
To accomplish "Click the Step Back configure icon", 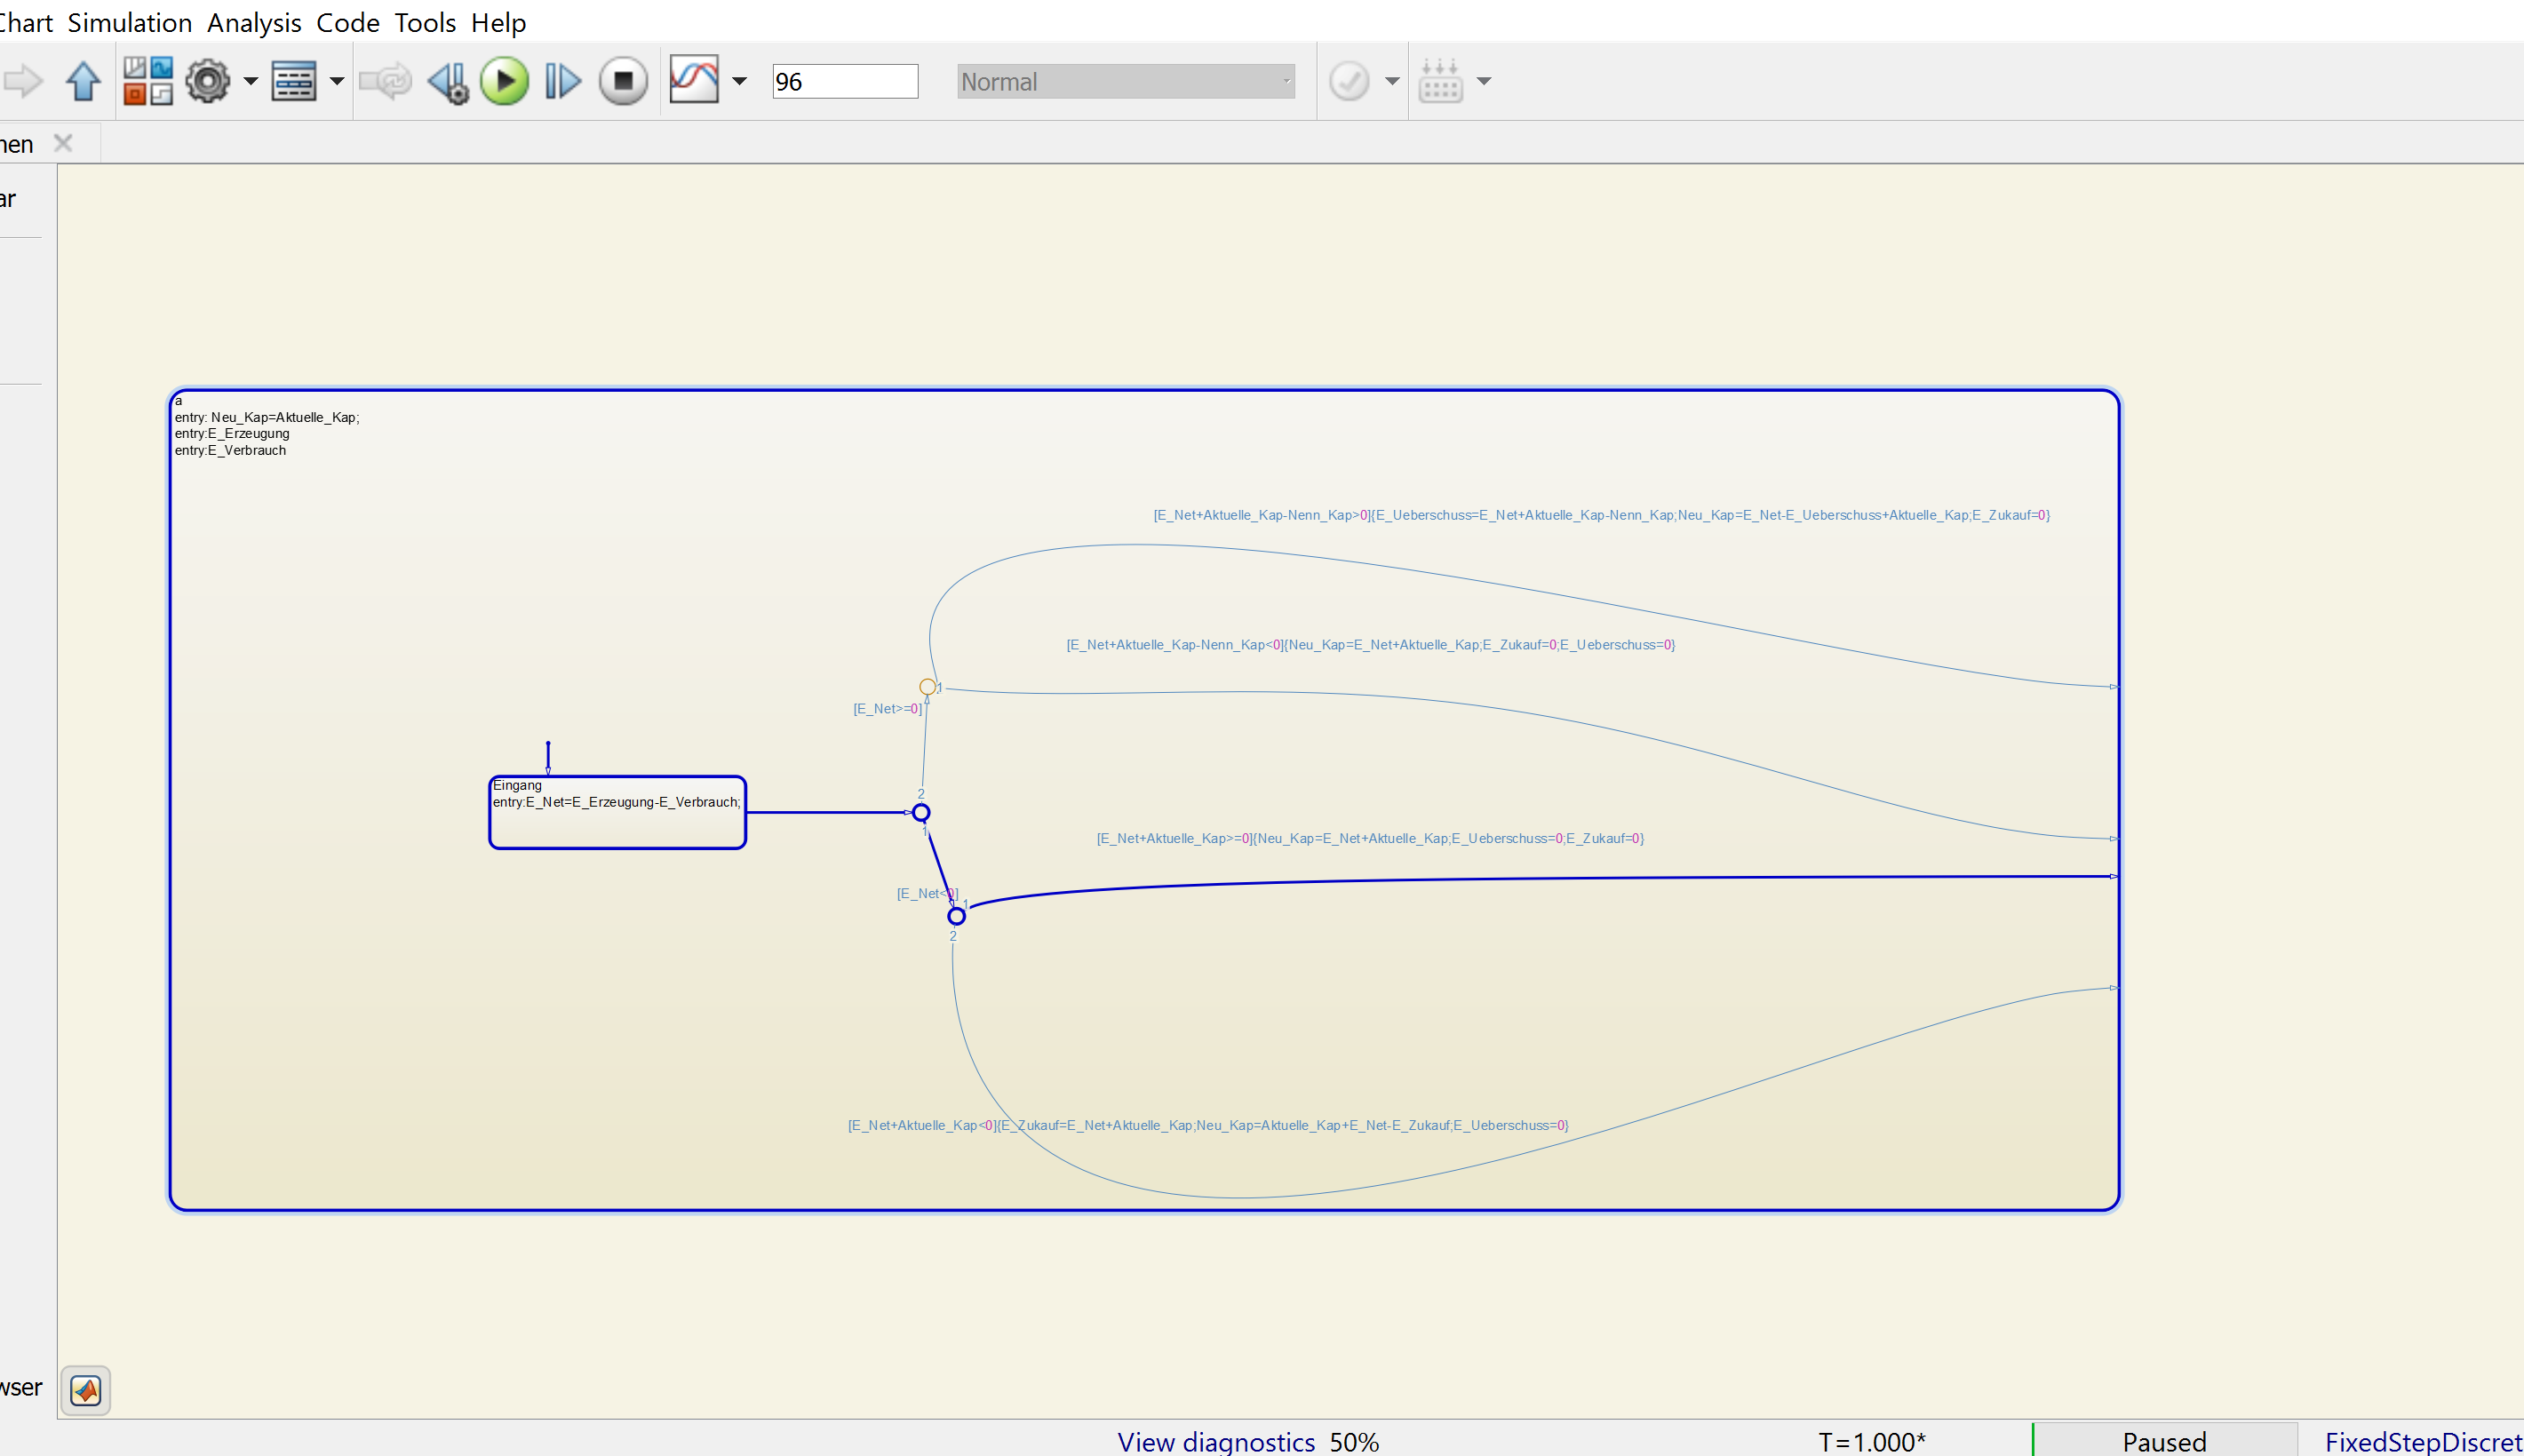I will click(x=447, y=81).
